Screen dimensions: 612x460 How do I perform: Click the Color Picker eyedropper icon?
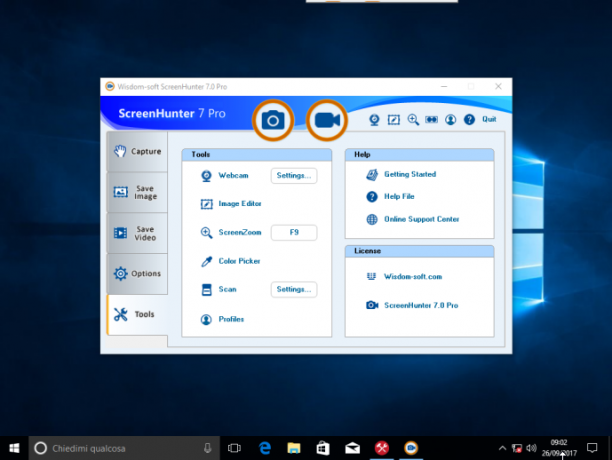pos(206,261)
